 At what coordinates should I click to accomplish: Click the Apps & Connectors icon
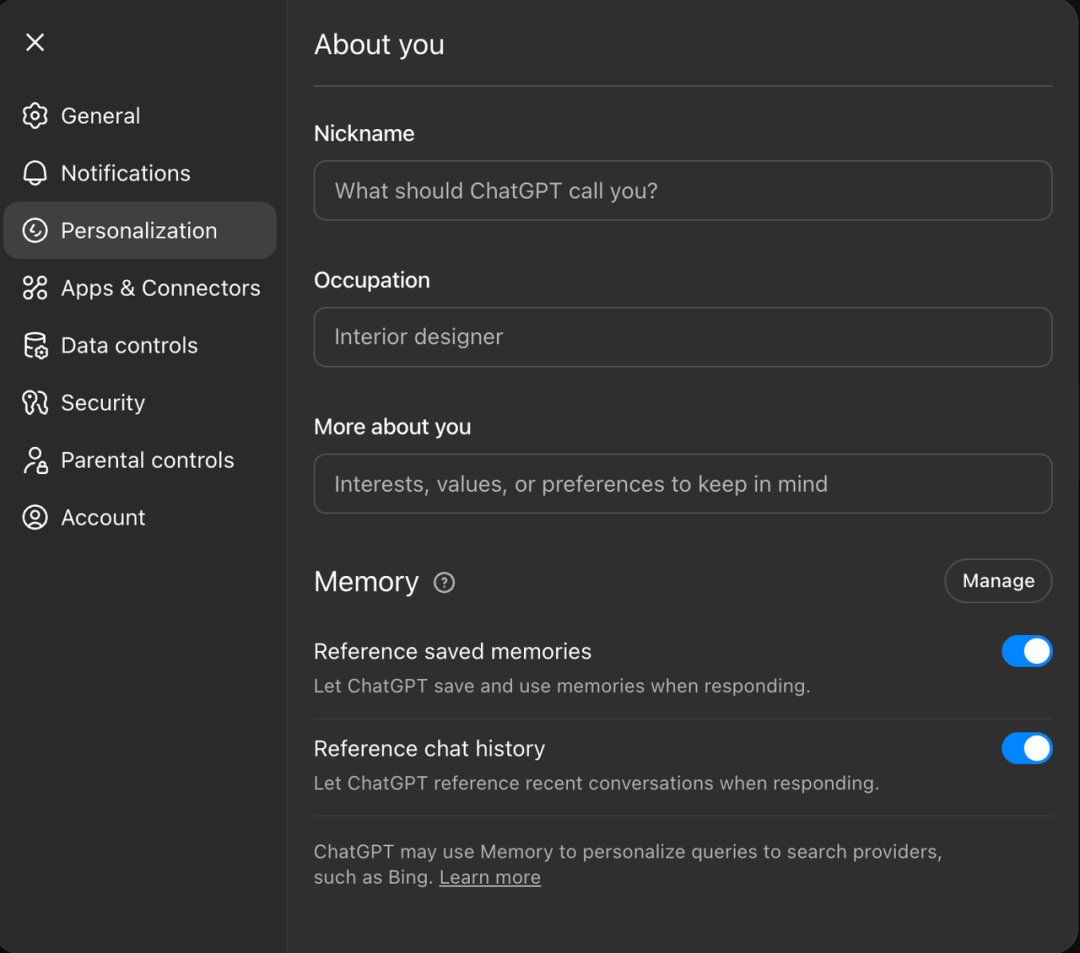(35, 288)
